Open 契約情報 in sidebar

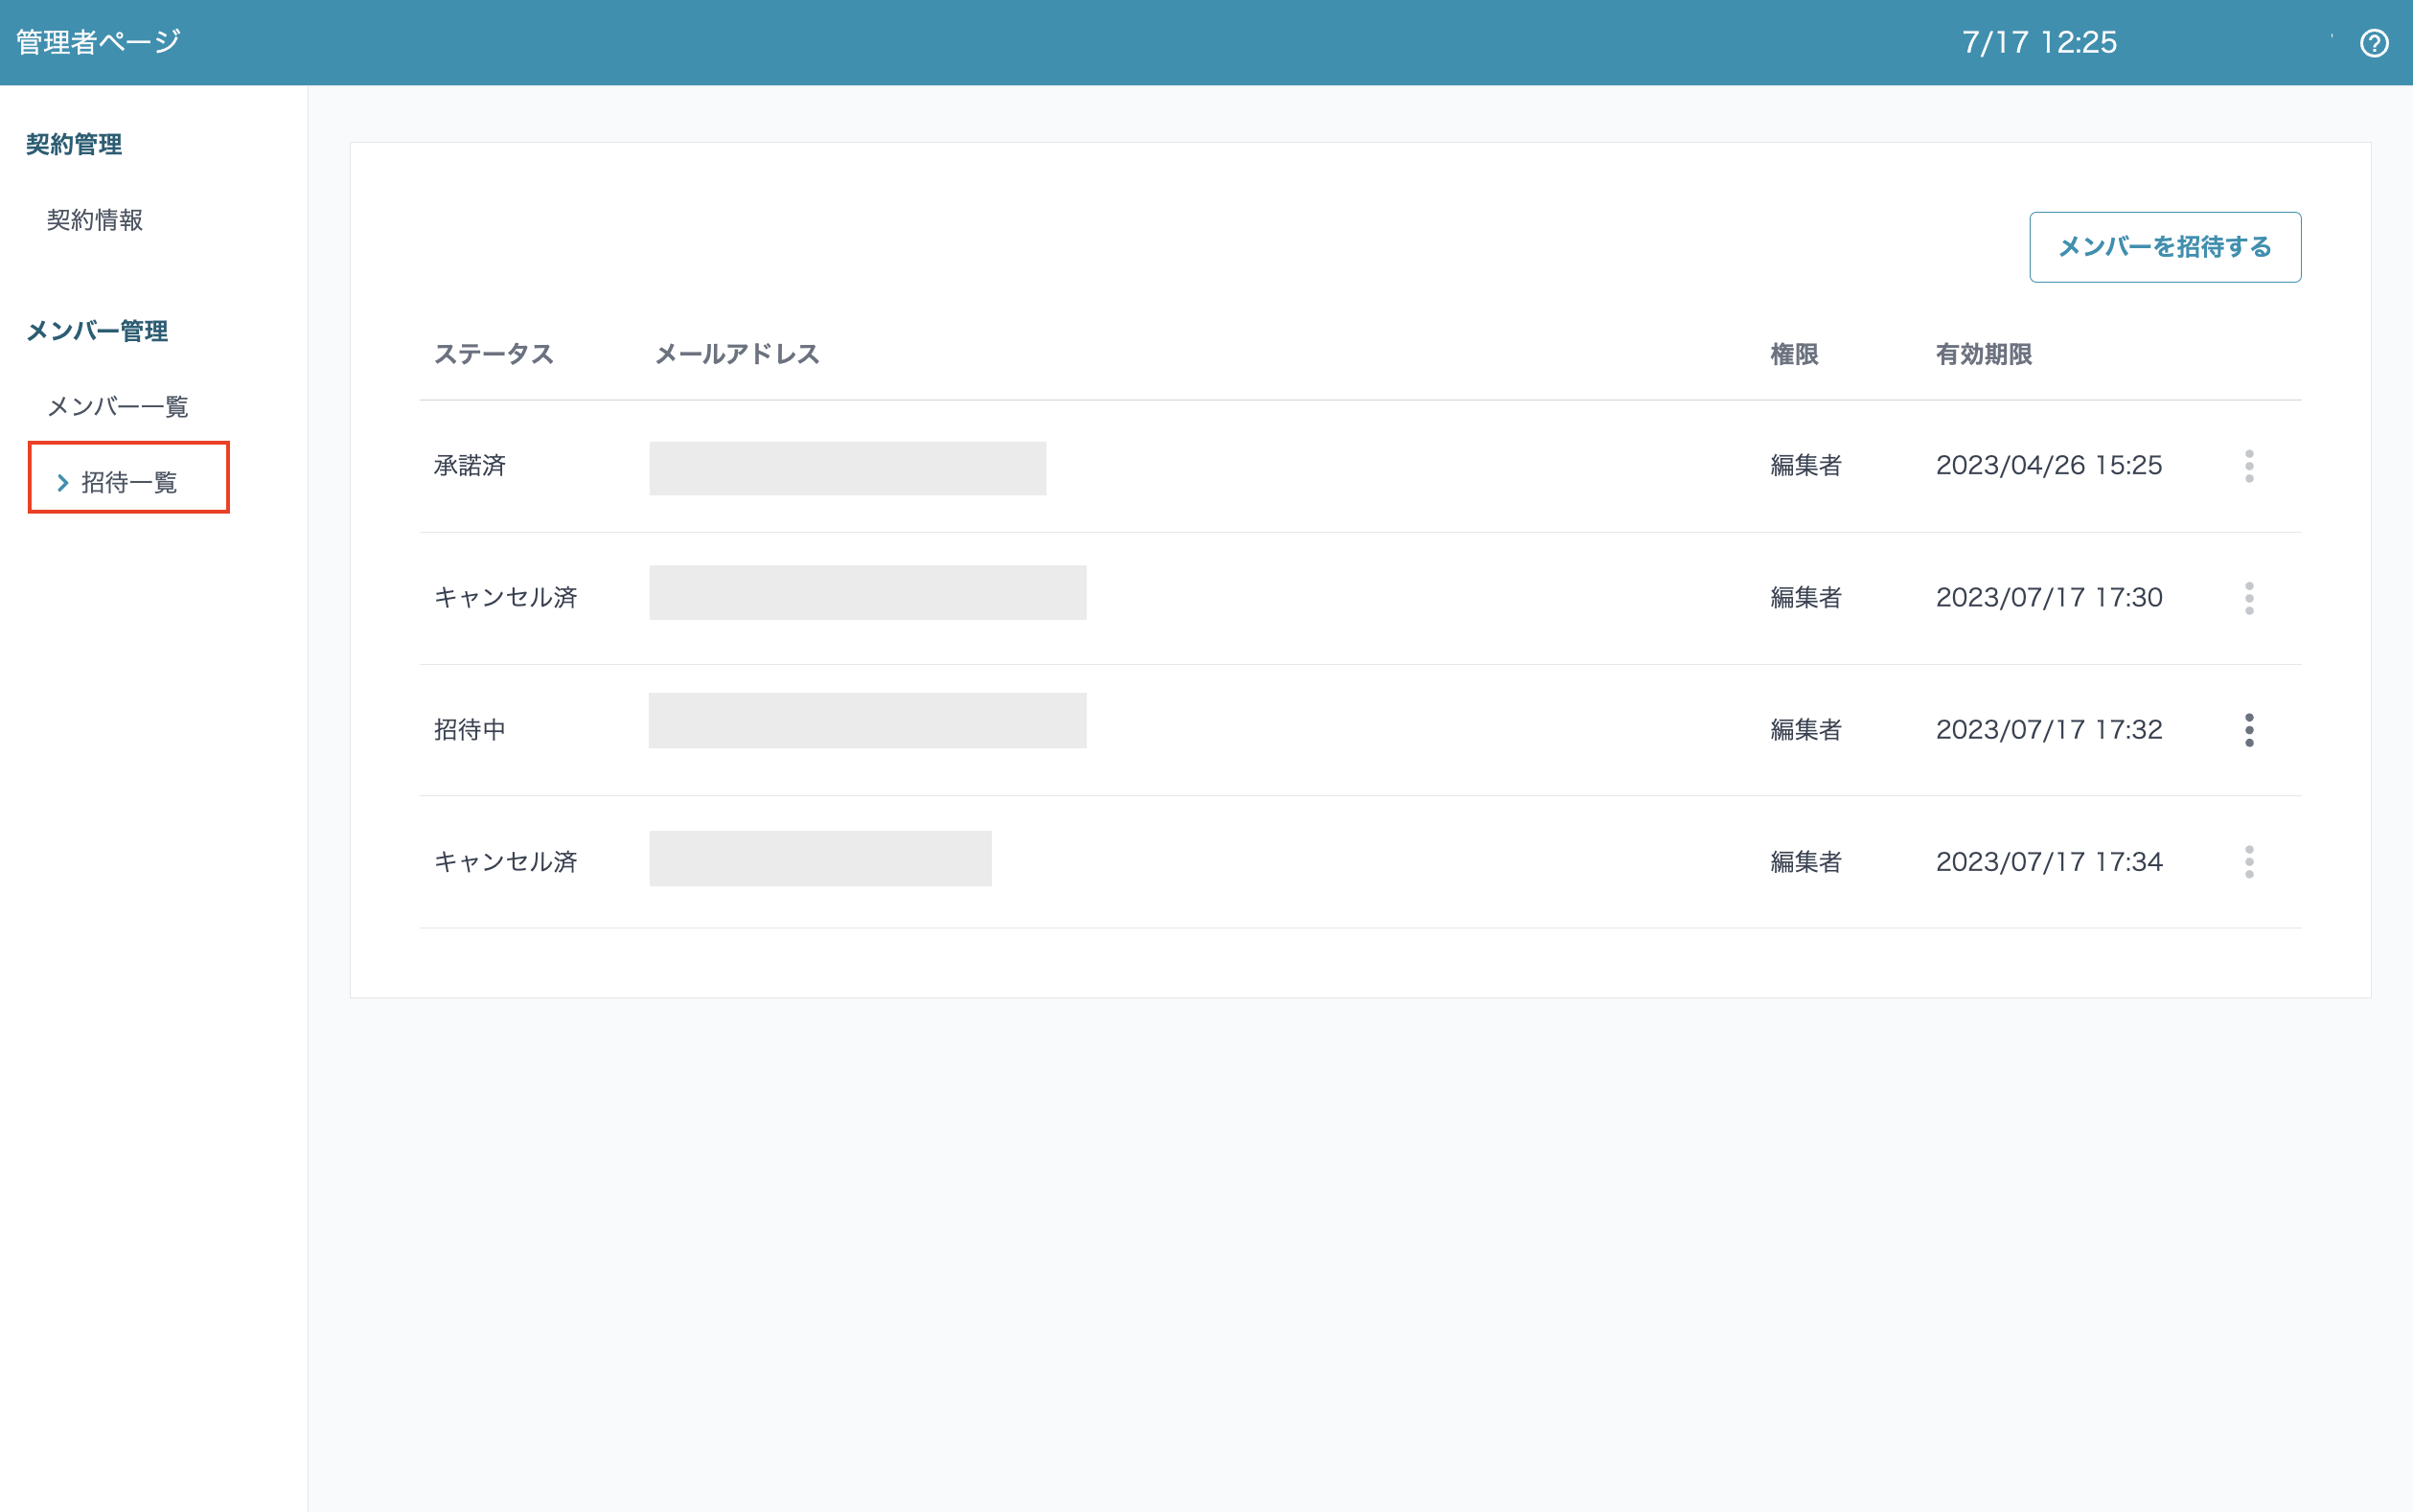coord(95,220)
